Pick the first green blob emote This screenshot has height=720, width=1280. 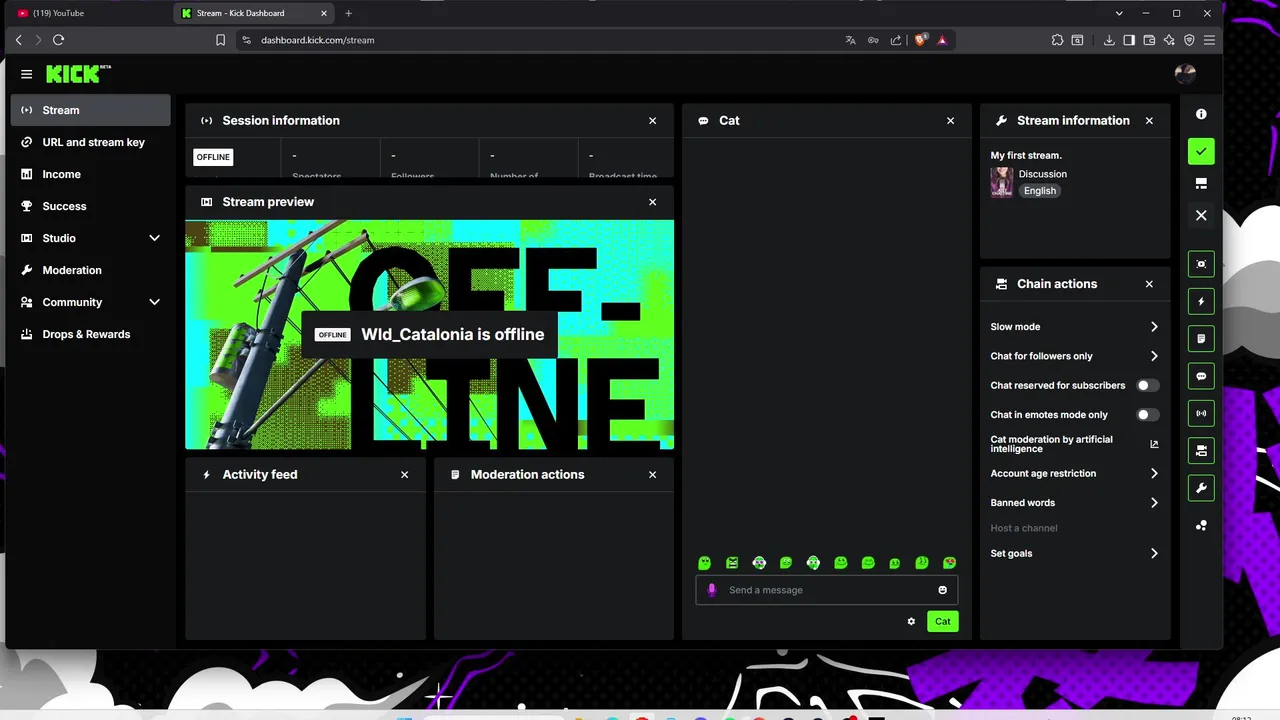coord(704,563)
